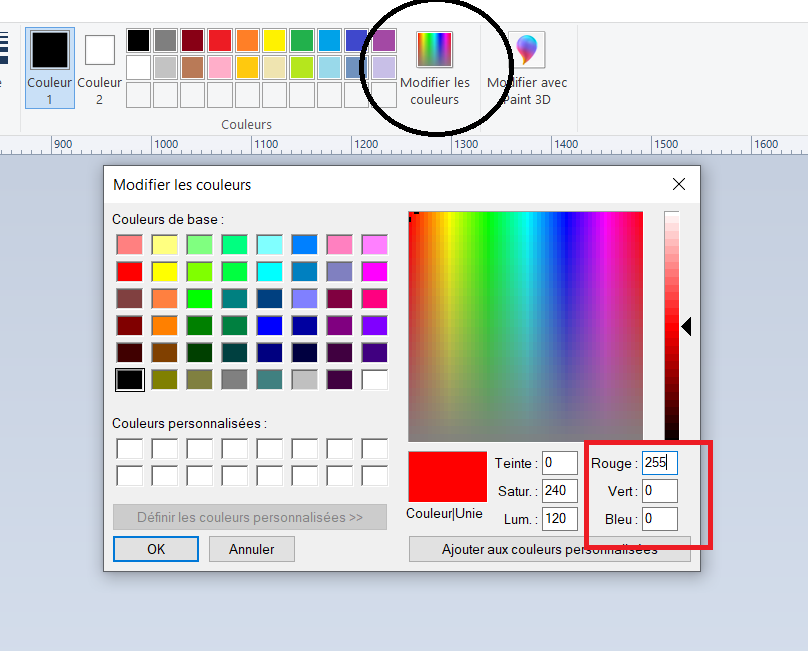Click the luminosity slider arrow
This screenshot has height=651, width=808.
686,326
